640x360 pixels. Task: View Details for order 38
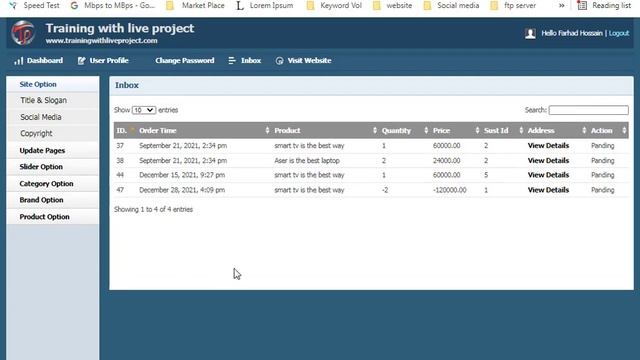pyautogui.click(x=548, y=160)
